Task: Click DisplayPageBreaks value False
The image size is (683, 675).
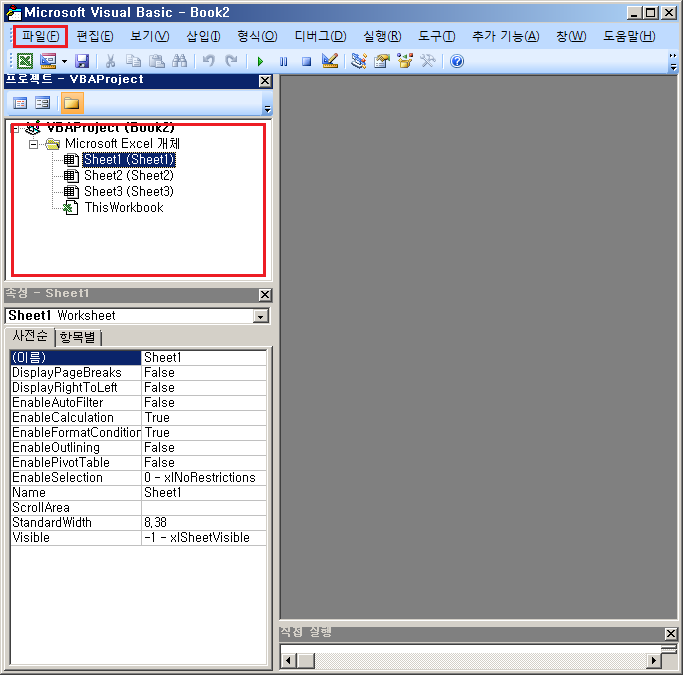Action: click(x=204, y=373)
